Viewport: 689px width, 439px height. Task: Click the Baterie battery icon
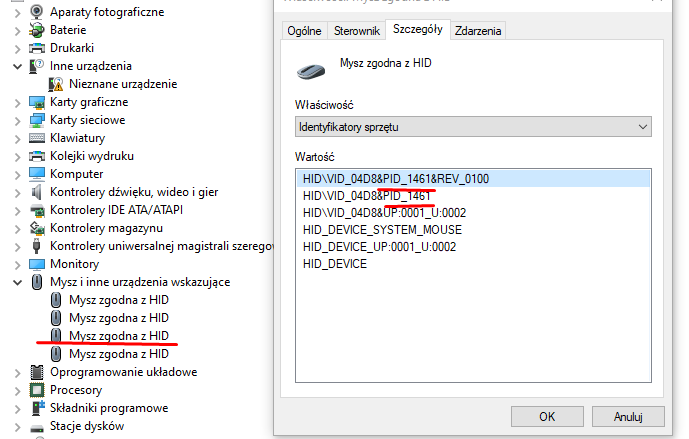tap(38, 30)
